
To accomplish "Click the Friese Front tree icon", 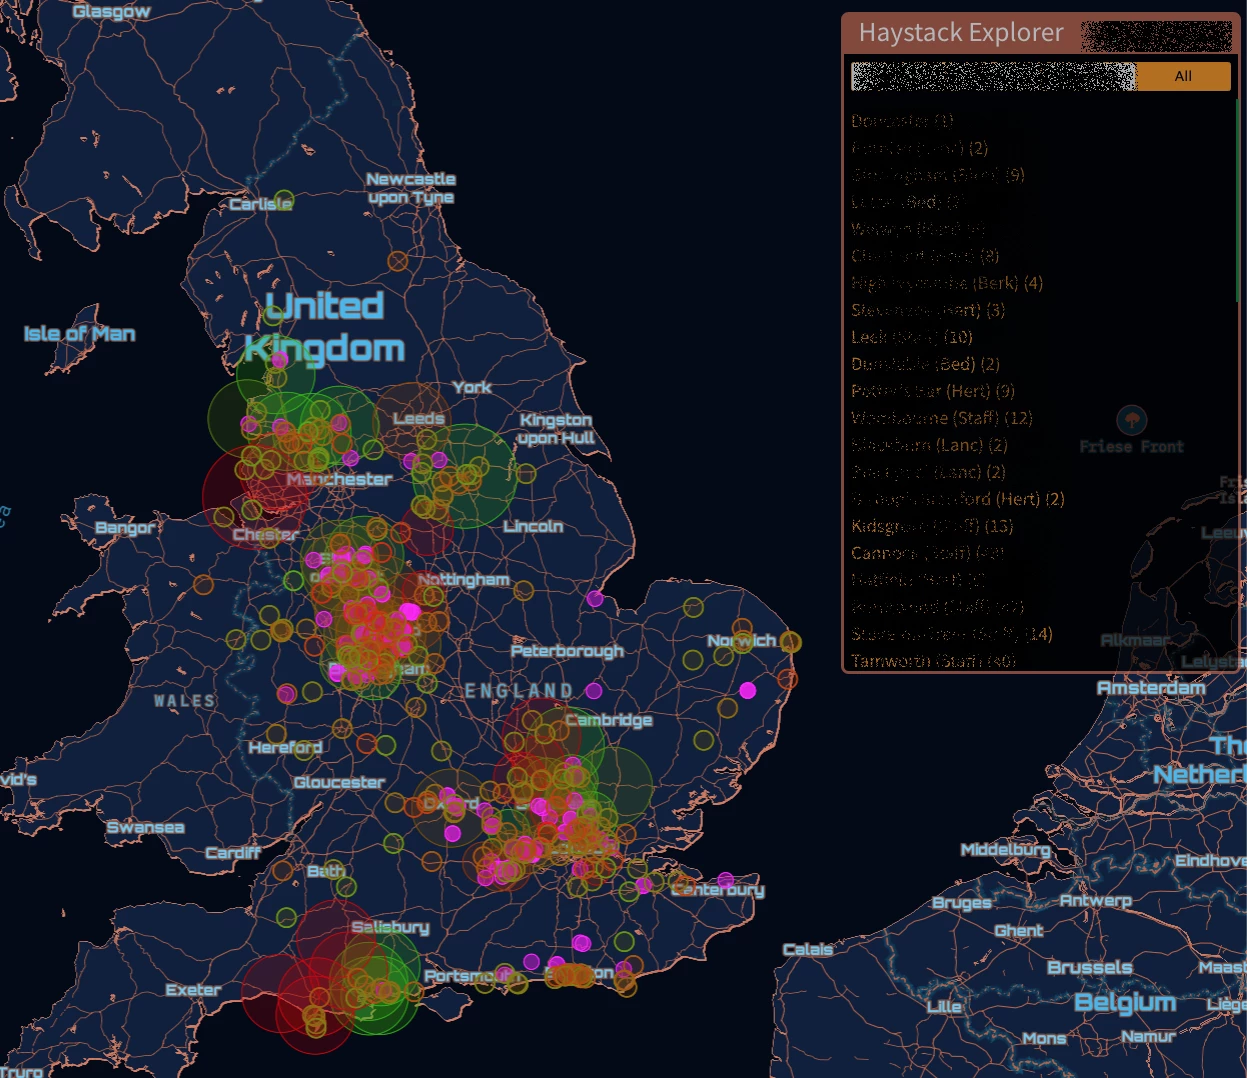I will point(1131,420).
